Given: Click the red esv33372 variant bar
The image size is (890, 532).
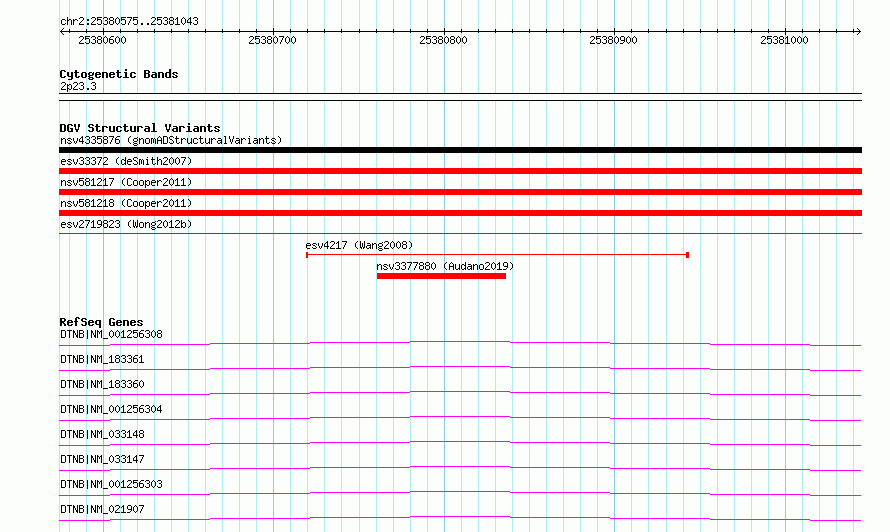Looking at the screenshot, I should pos(460,171).
